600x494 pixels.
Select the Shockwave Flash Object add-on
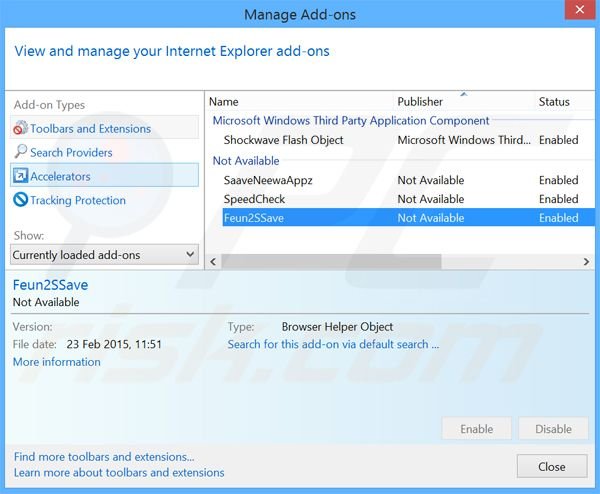(283, 141)
